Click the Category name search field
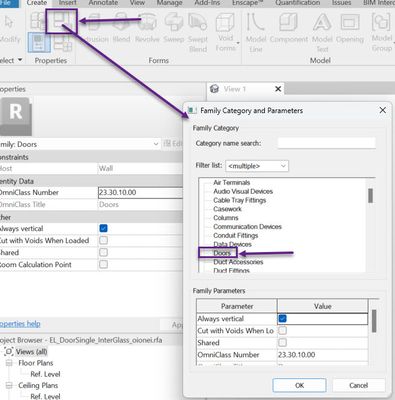 pos(326,143)
